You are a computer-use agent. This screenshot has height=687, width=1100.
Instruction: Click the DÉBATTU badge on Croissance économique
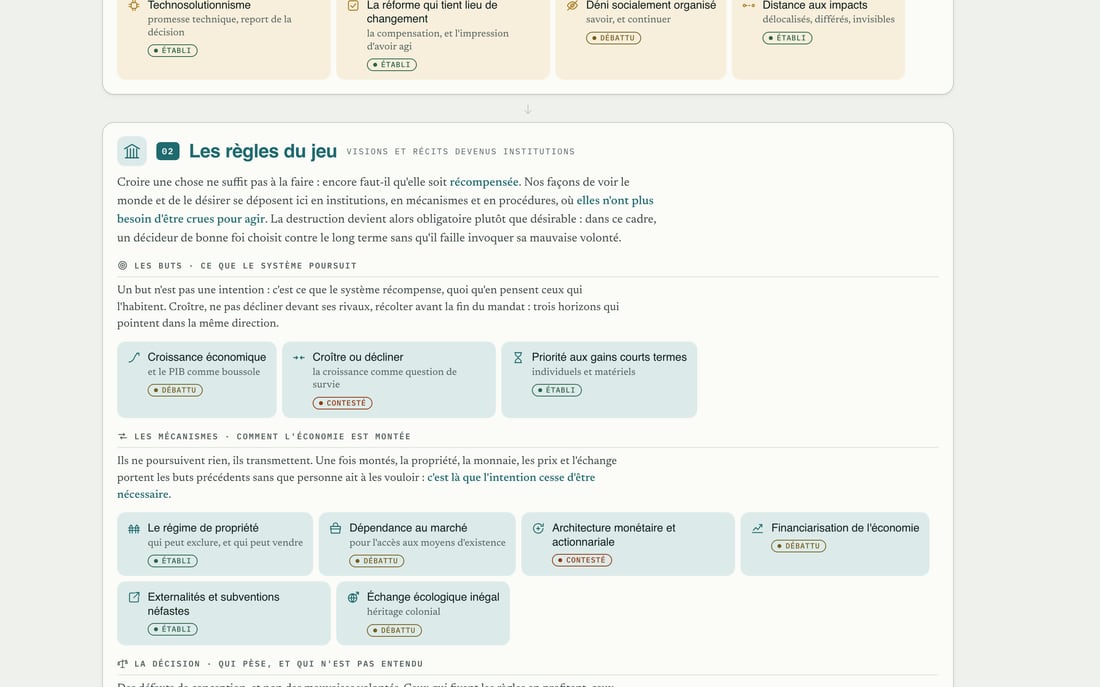click(x=175, y=390)
